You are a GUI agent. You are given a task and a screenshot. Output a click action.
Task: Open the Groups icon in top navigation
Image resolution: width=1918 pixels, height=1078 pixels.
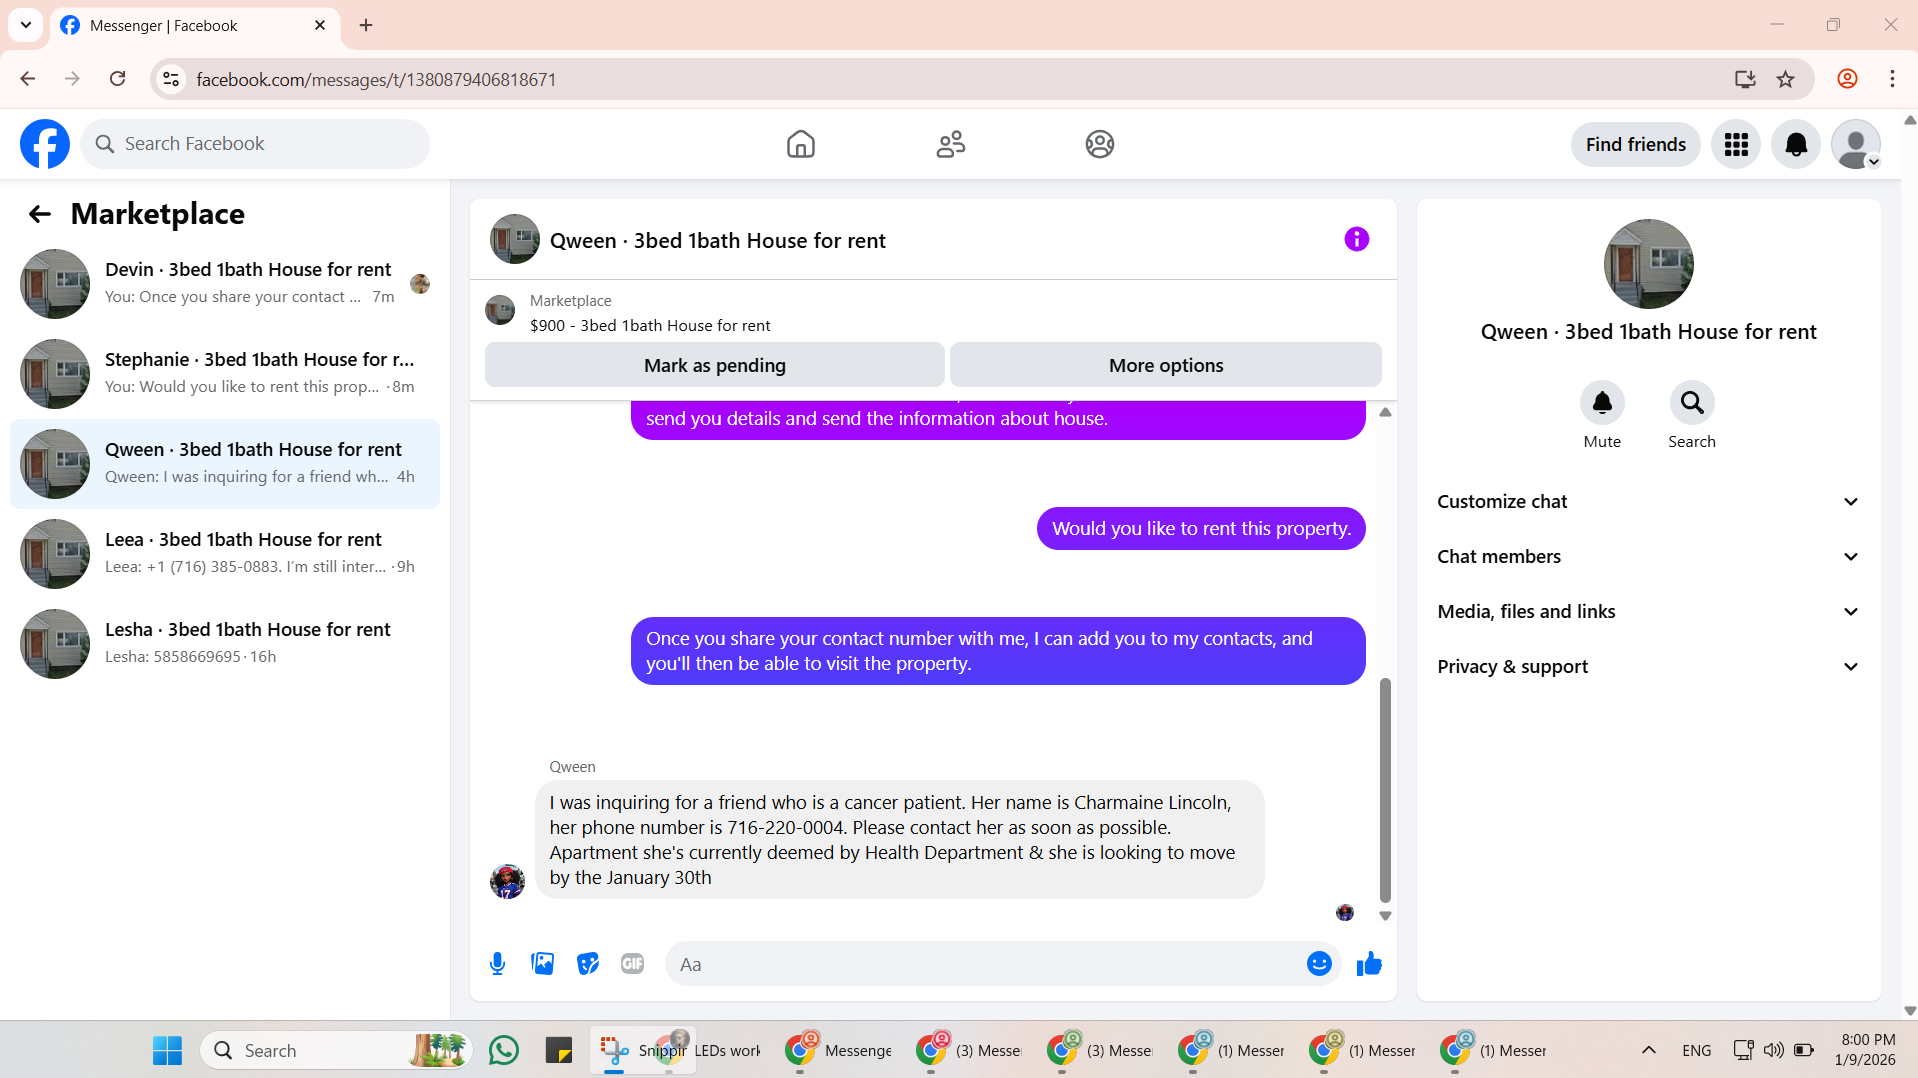1099,144
